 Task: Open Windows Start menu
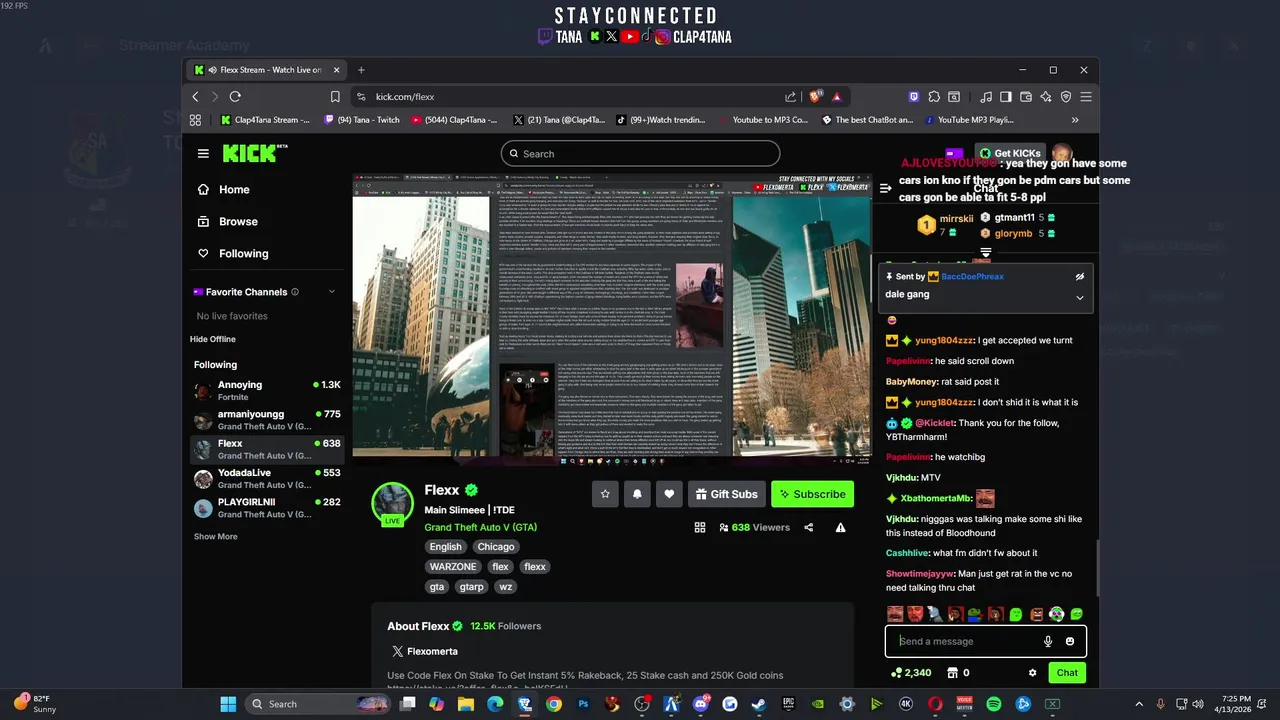coord(228,704)
